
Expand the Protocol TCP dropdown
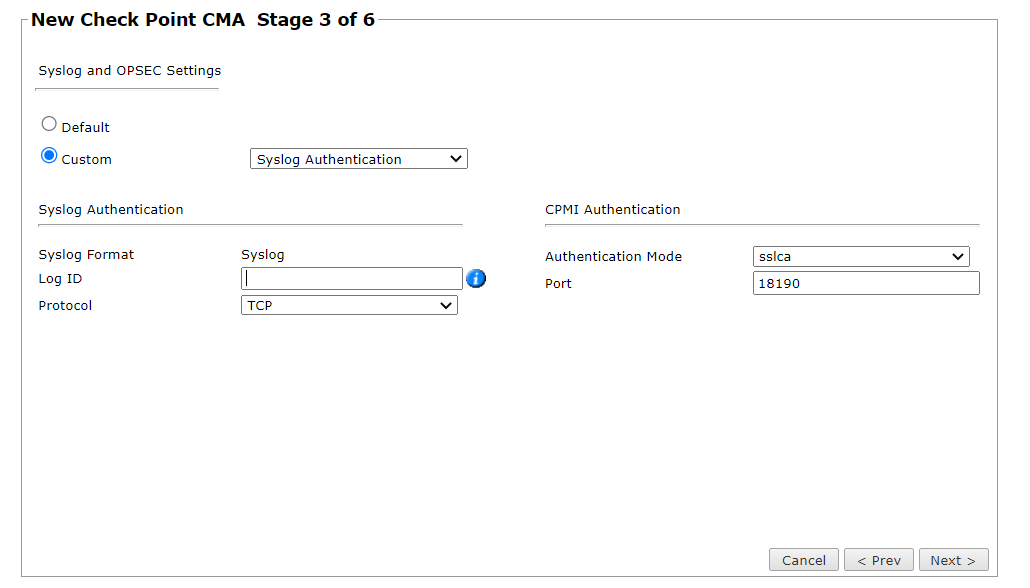point(349,306)
